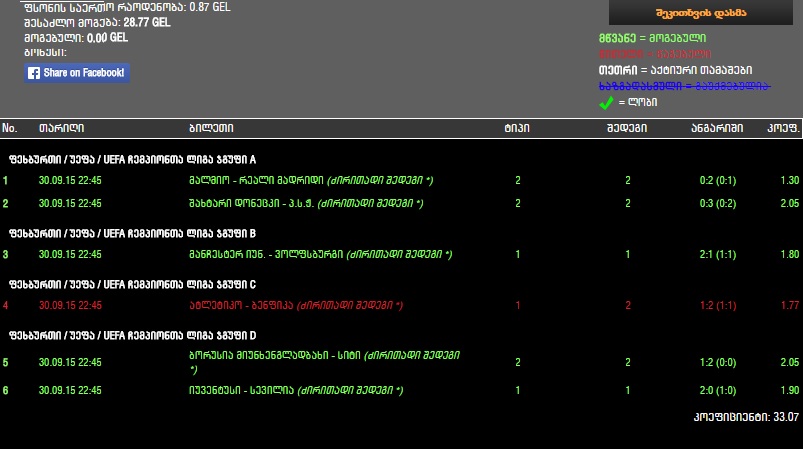Click the won amount 0.00 GEL
This screenshot has width=803, height=449.
[x=108, y=38]
